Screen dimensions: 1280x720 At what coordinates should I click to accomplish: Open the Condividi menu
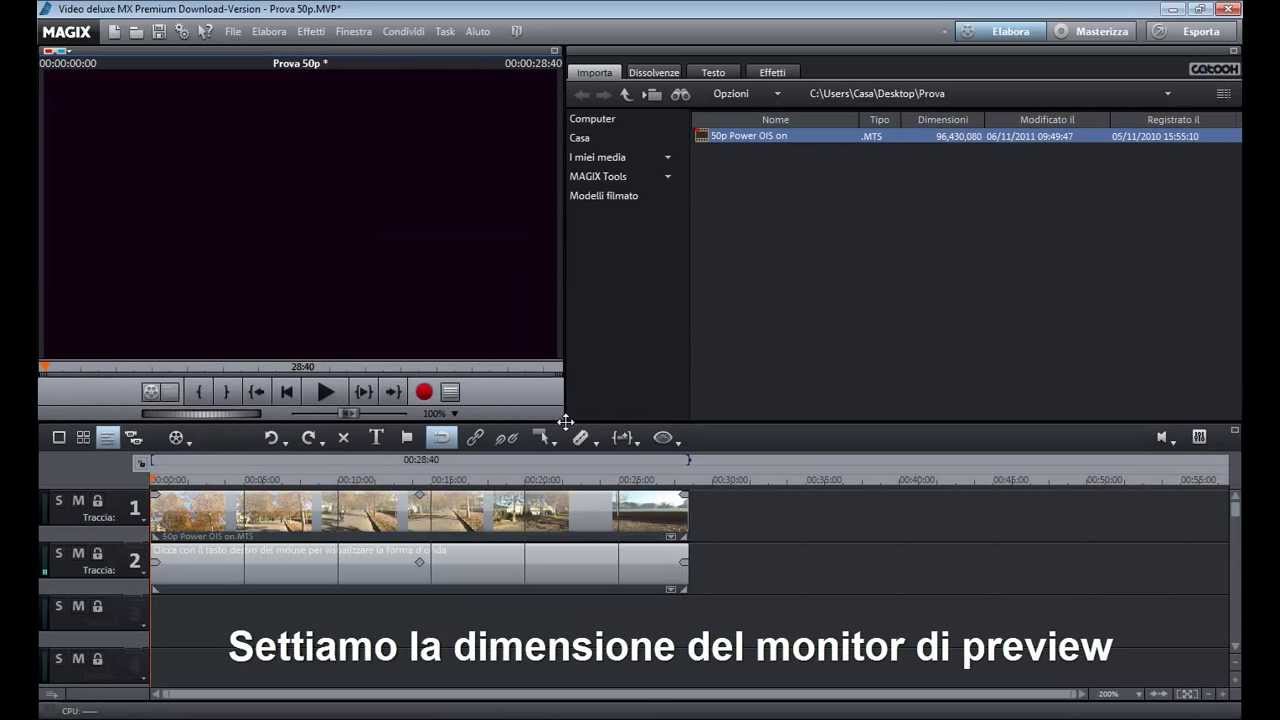[x=404, y=32]
